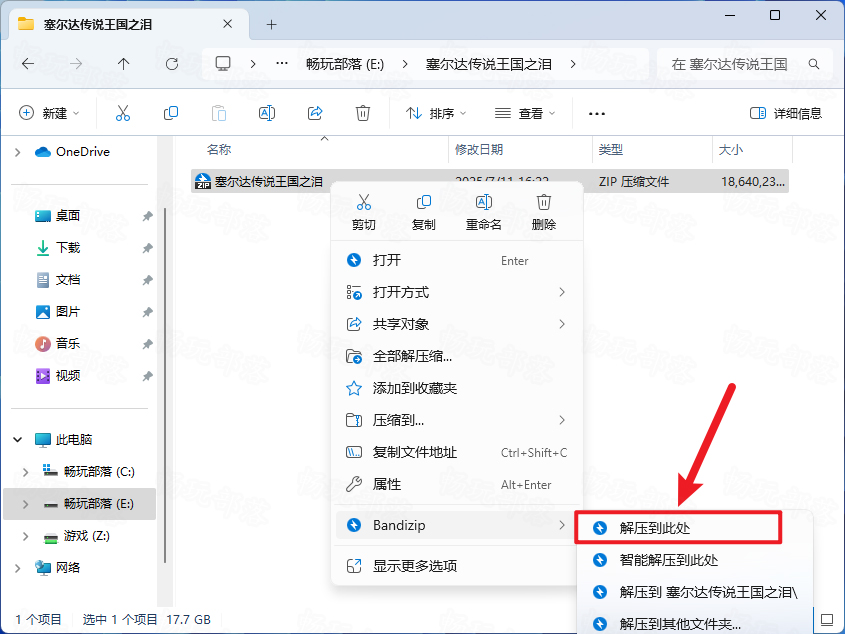845x634 pixels.
Task: Open the 排序 sort dropdown
Action: point(435,113)
